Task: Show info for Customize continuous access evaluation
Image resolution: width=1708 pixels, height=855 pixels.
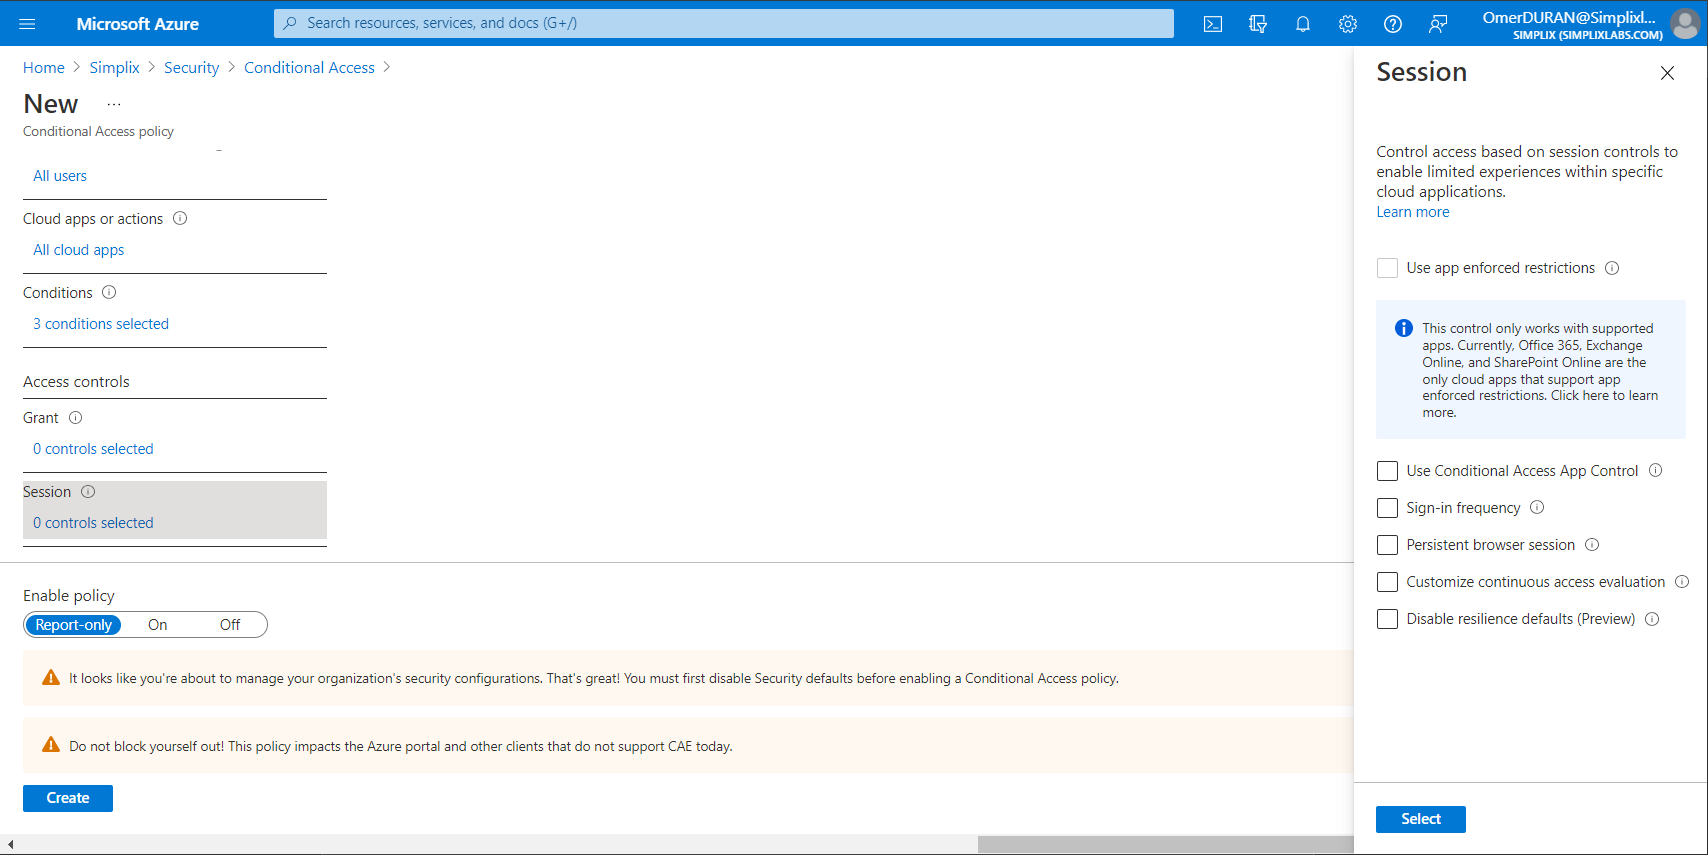Action: tap(1682, 581)
